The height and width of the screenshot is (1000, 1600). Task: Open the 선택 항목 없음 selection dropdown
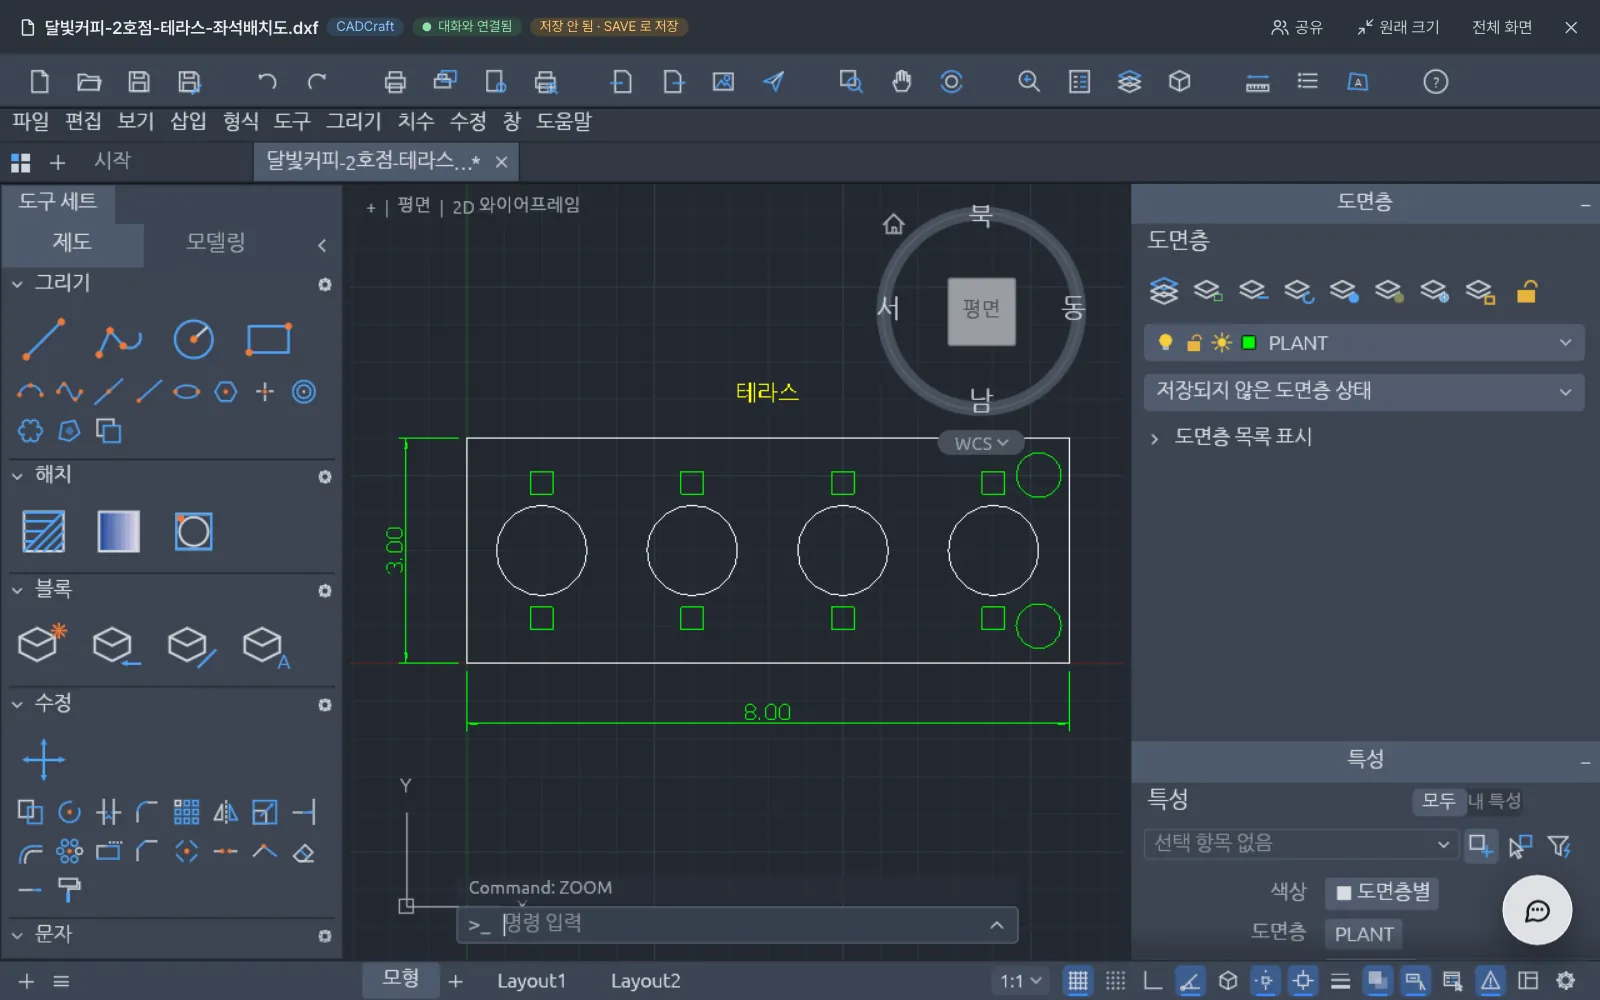(1301, 844)
